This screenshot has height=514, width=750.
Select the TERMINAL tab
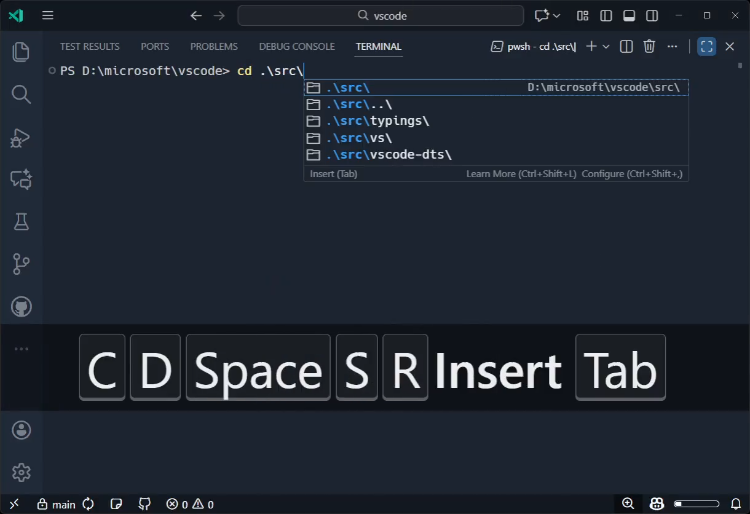coord(378,46)
